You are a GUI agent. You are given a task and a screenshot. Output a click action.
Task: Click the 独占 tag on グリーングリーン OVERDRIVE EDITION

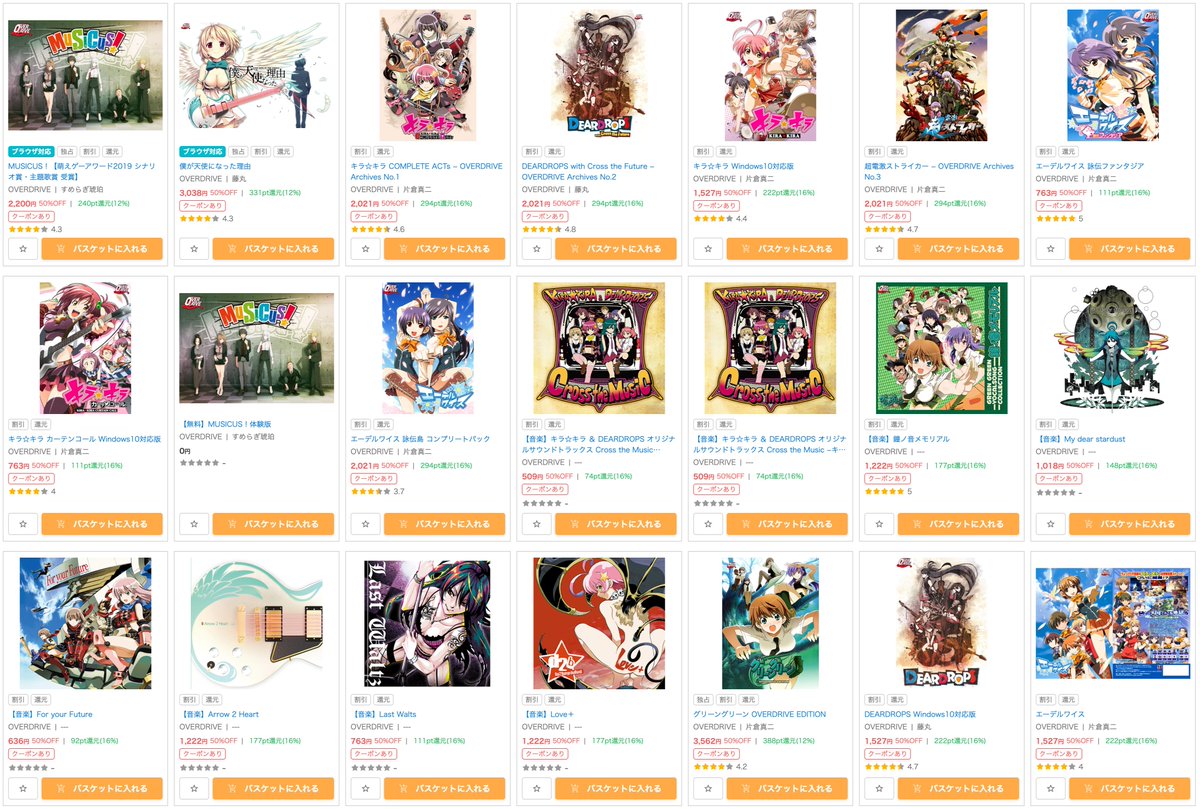pos(703,700)
